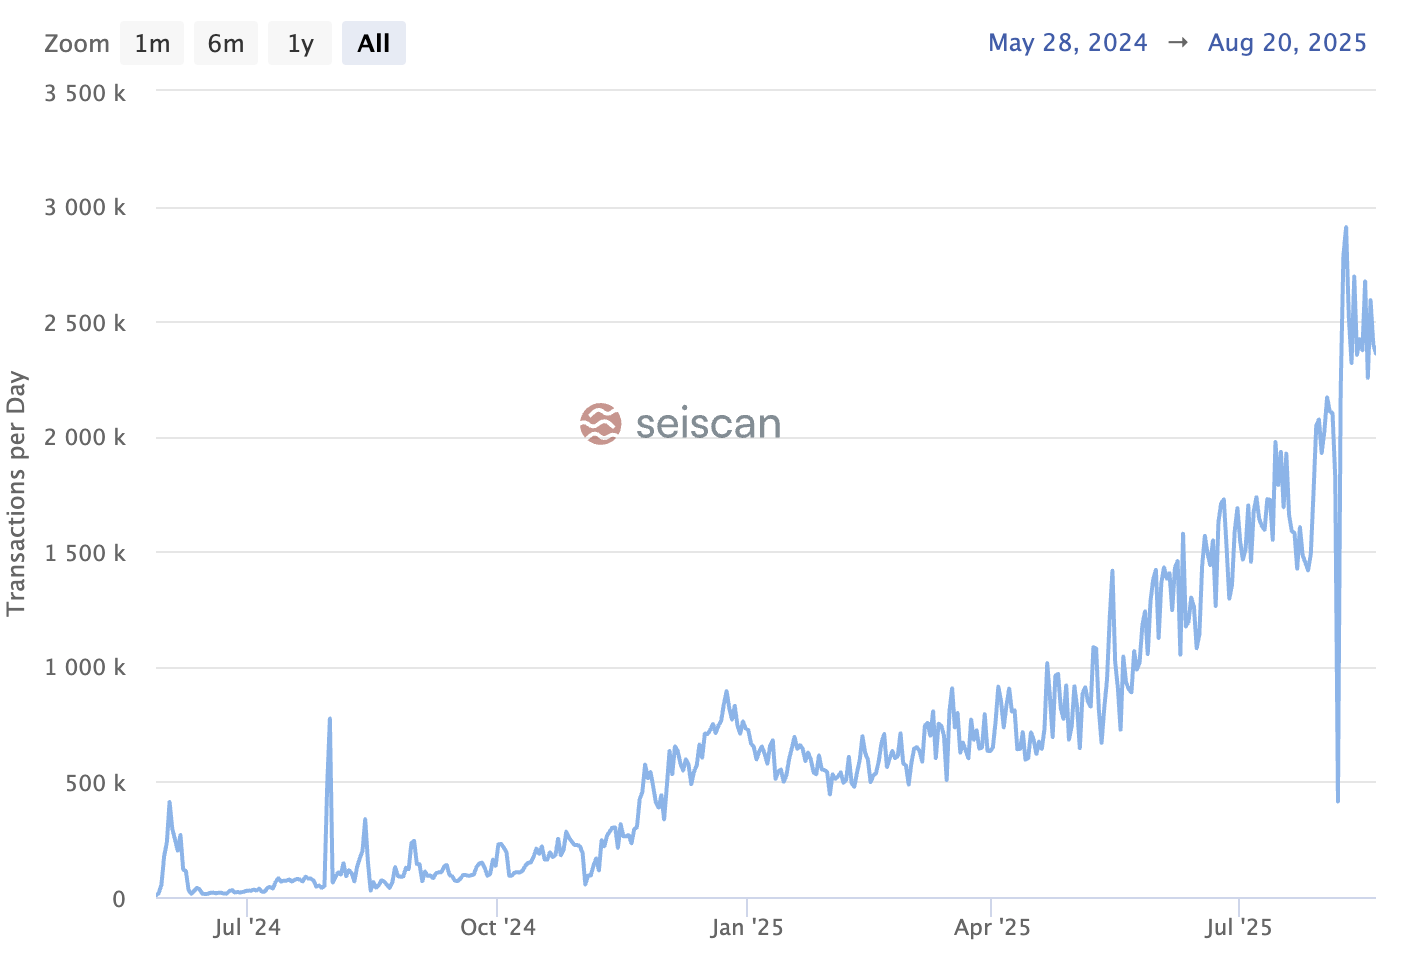1414x976 pixels.
Task: Click the Apr '25 x-axis label
Action: (x=992, y=928)
